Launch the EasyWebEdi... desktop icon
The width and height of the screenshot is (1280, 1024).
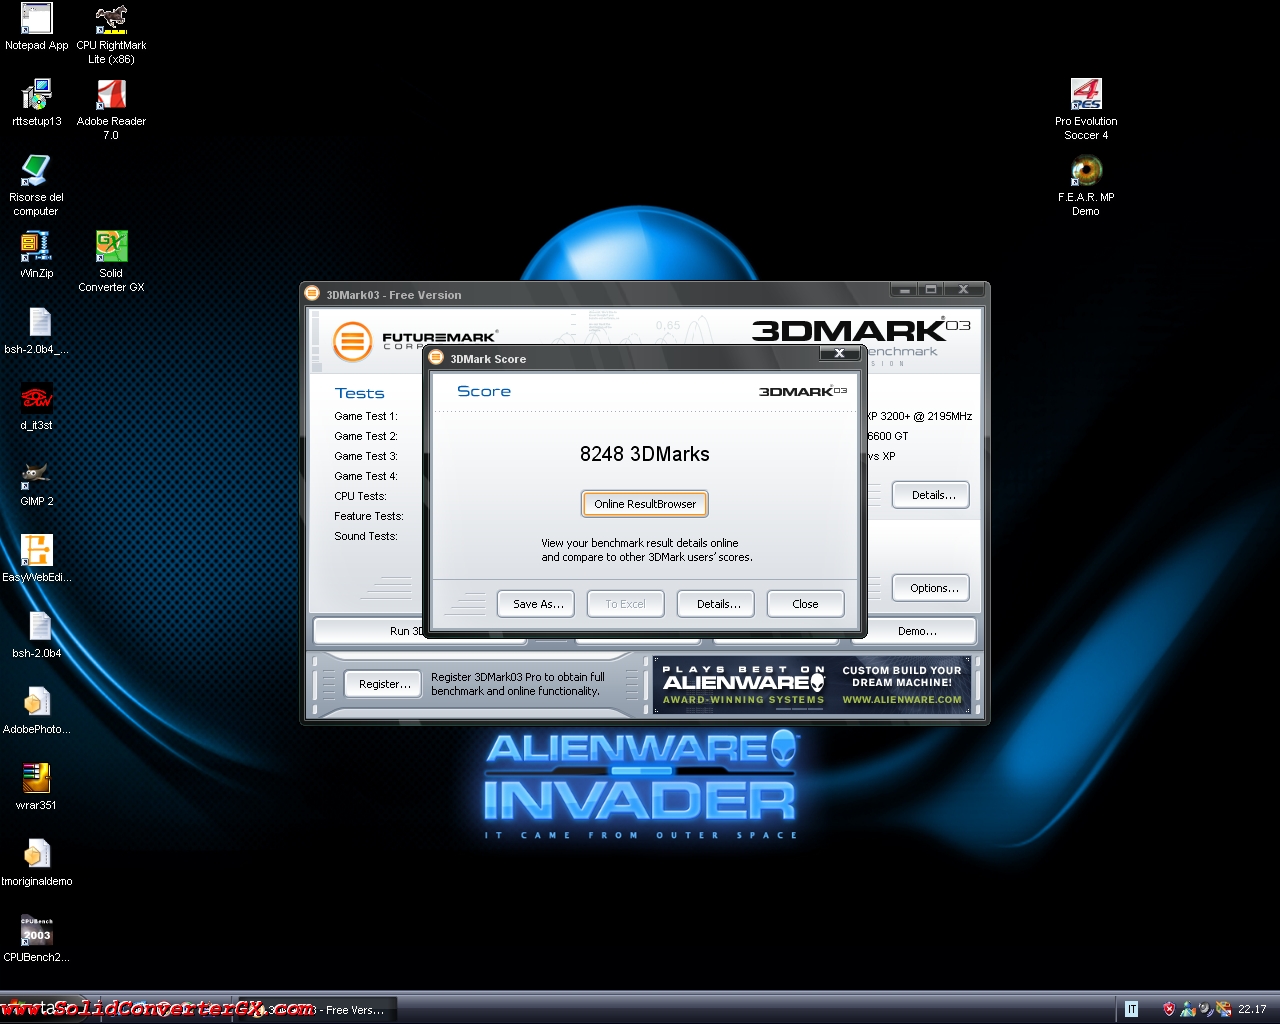pyautogui.click(x=36, y=559)
